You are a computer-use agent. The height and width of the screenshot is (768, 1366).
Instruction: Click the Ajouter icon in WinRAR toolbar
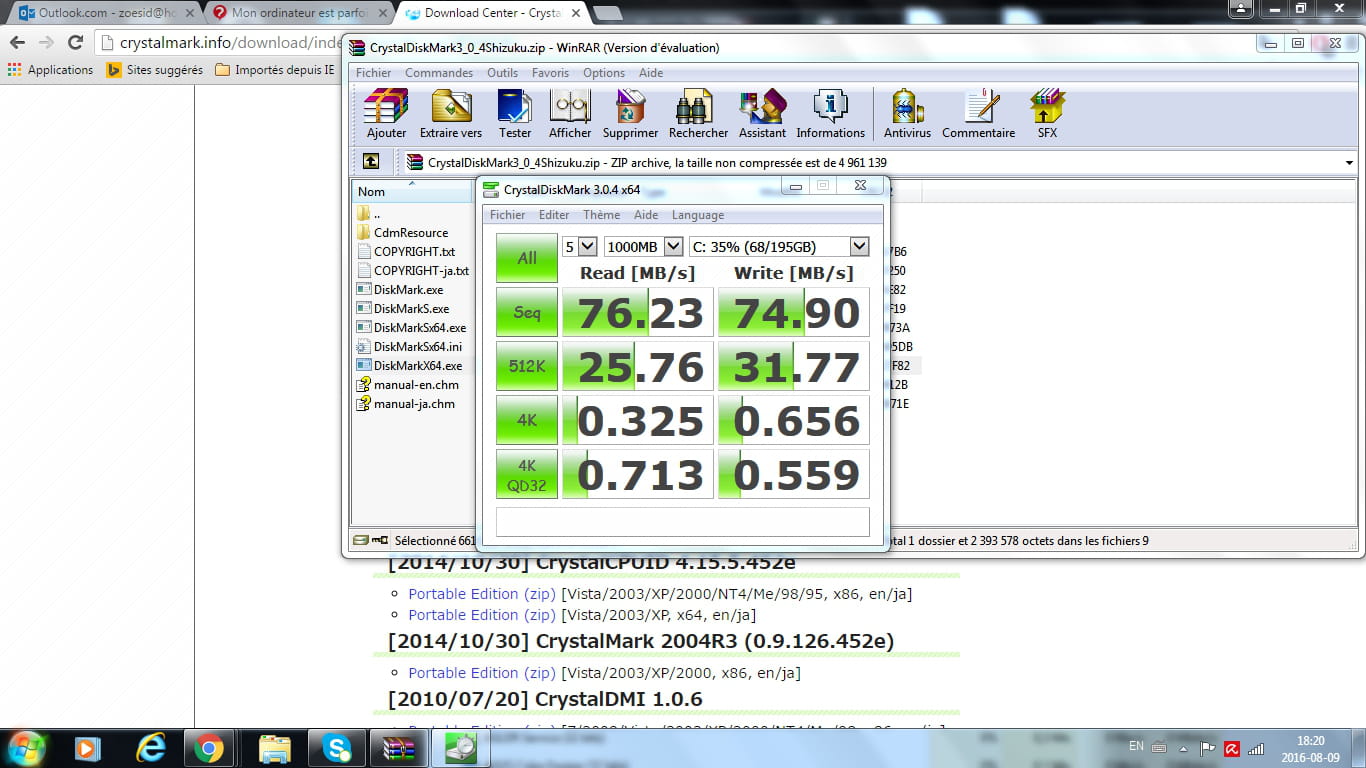coord(386,113)
